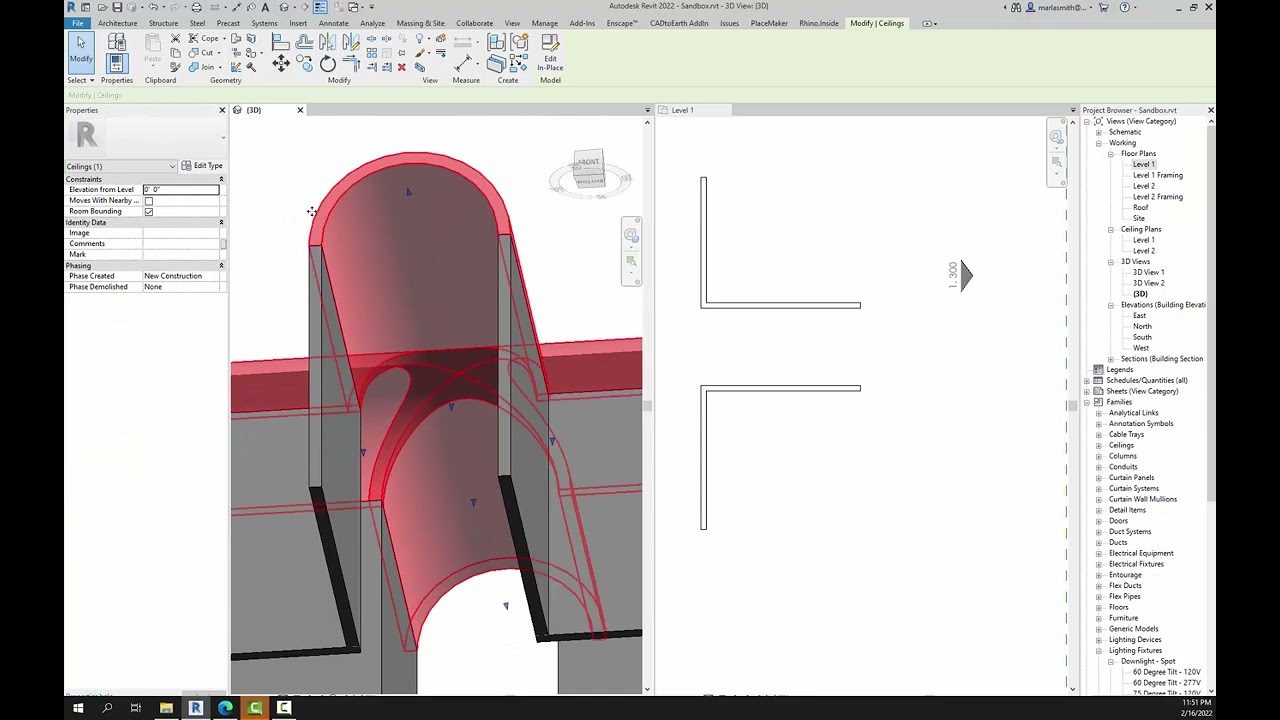The width and height of the screenshot is (1280, 720).
Task: Collapse the Floor Plans tree node
Action: pyautogui.click(x=1110, y=154)
